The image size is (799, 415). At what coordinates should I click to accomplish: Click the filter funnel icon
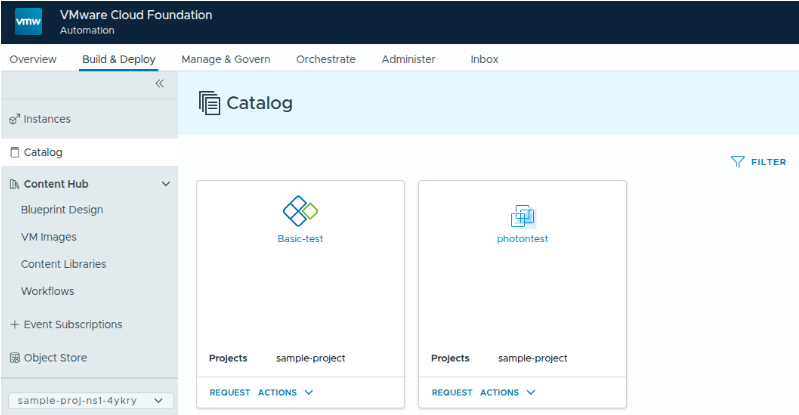[738, 161]
